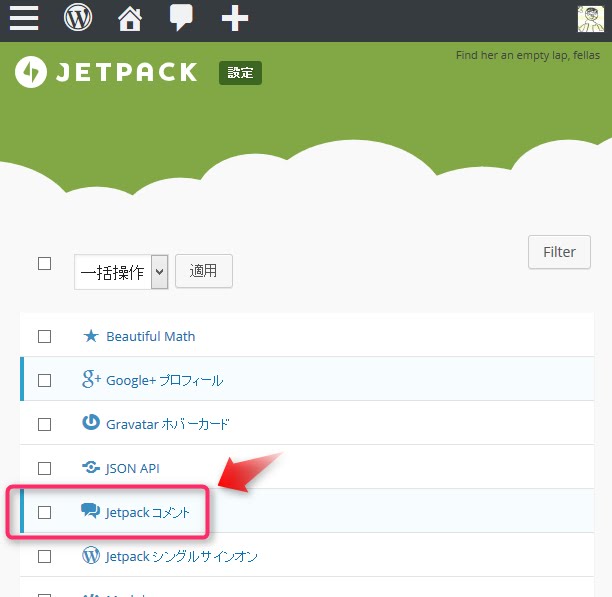
Task: Click the JSON API icon
Action: [x=91, y=467]
